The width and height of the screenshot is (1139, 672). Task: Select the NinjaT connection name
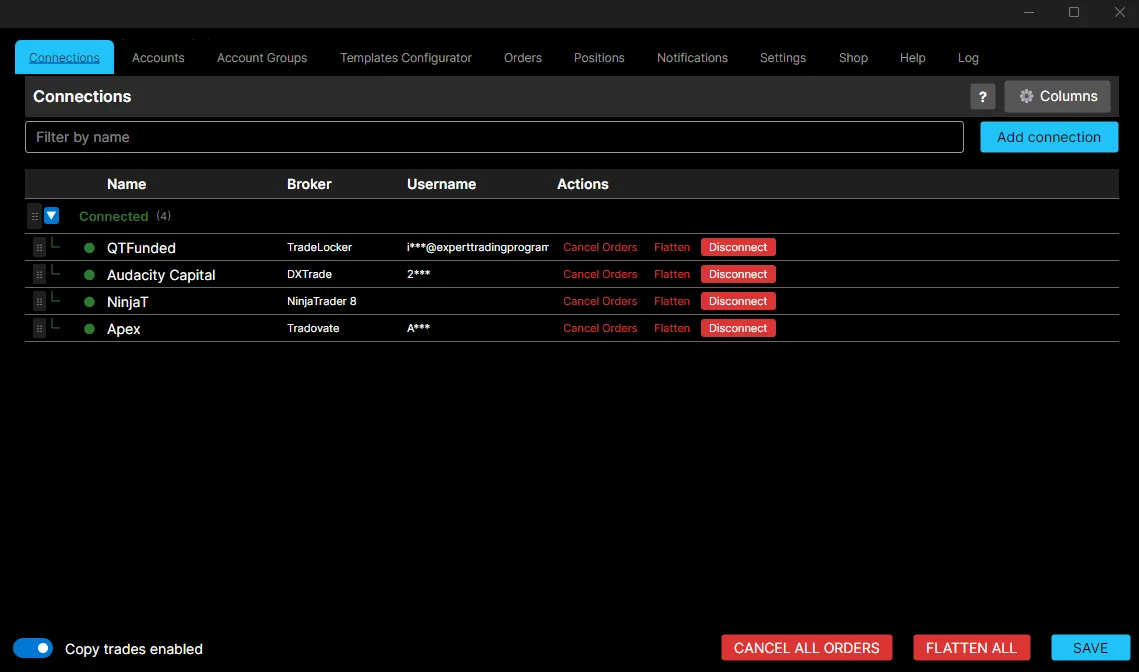tap(127, 301)
